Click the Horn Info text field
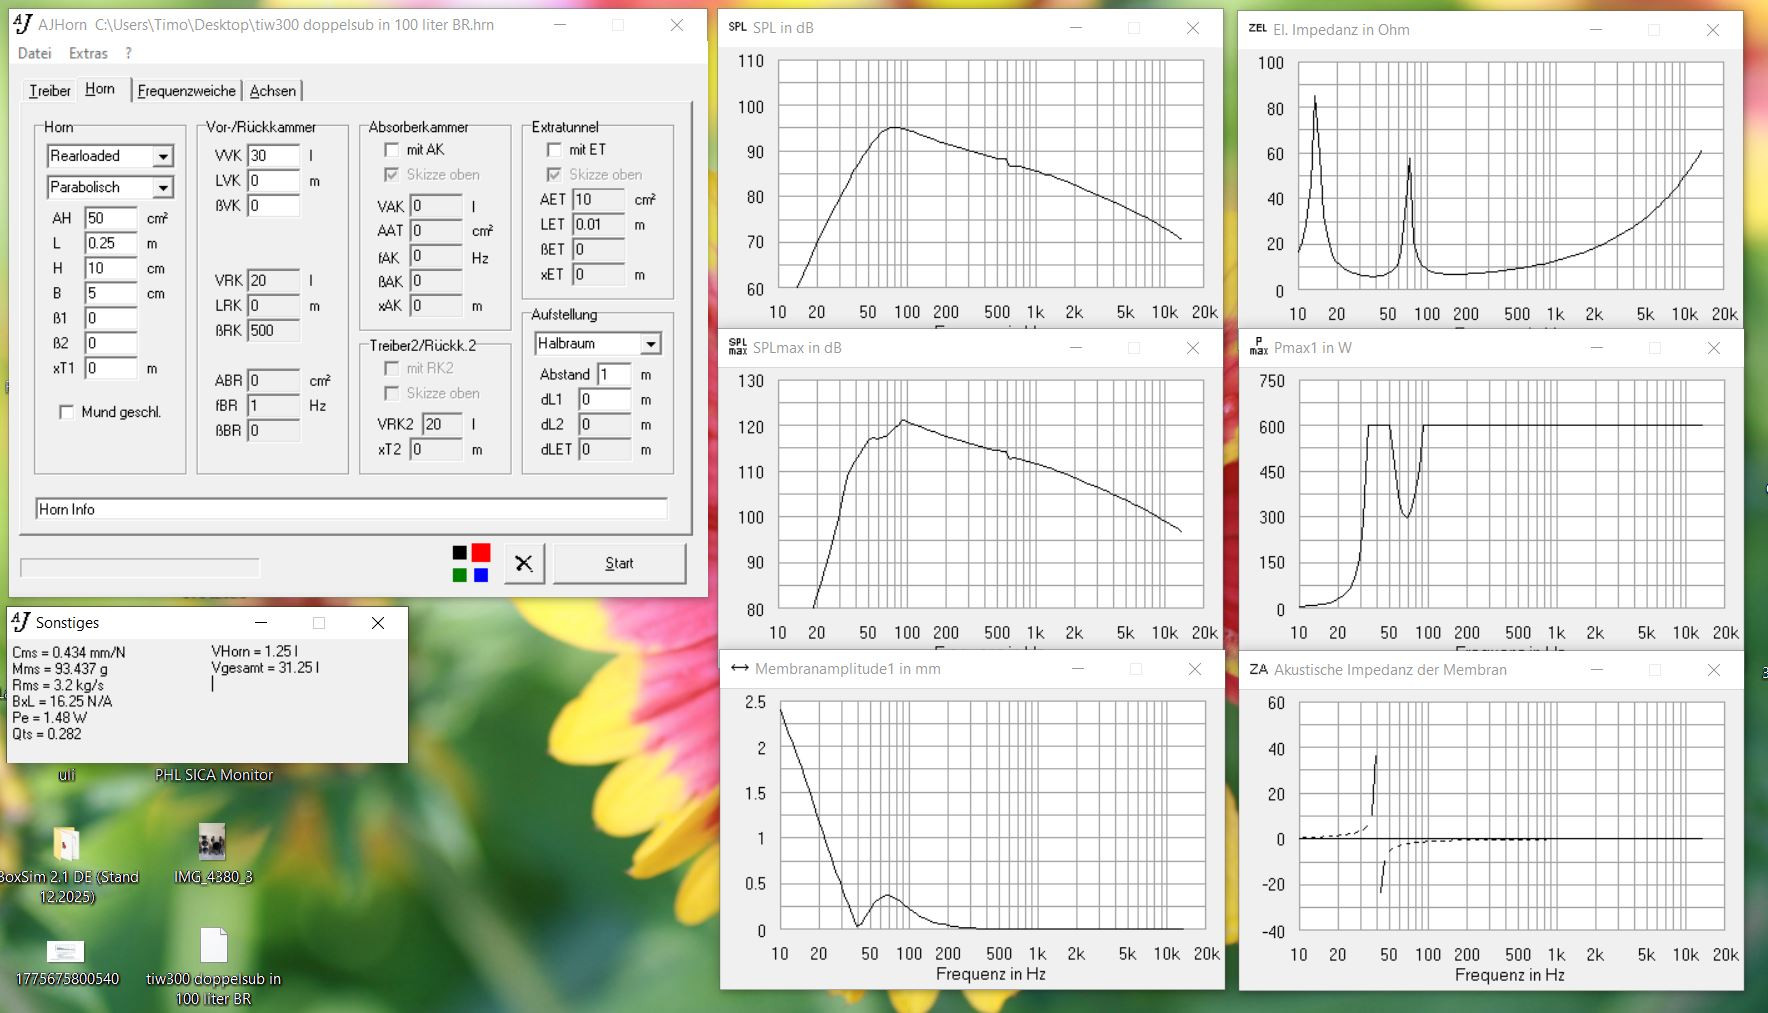The height and width of the screenshot is (1013, 1768). (350, 509)
